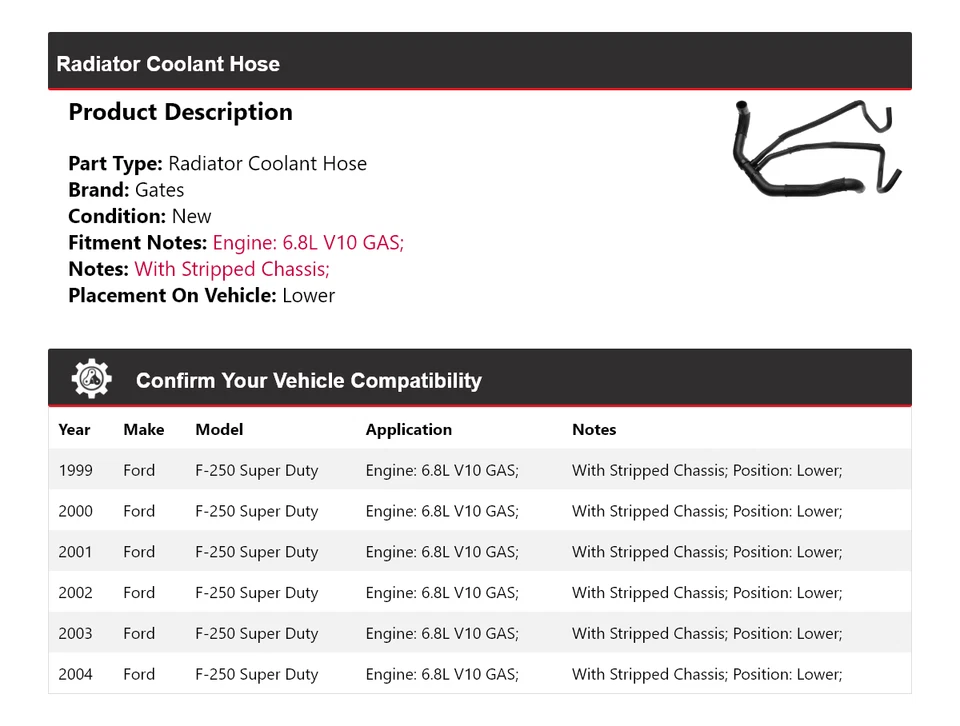Viewport: 960px width, 726px height.
Task: Click the Radiator Coolant Hose header
Action: click(168, 64)
